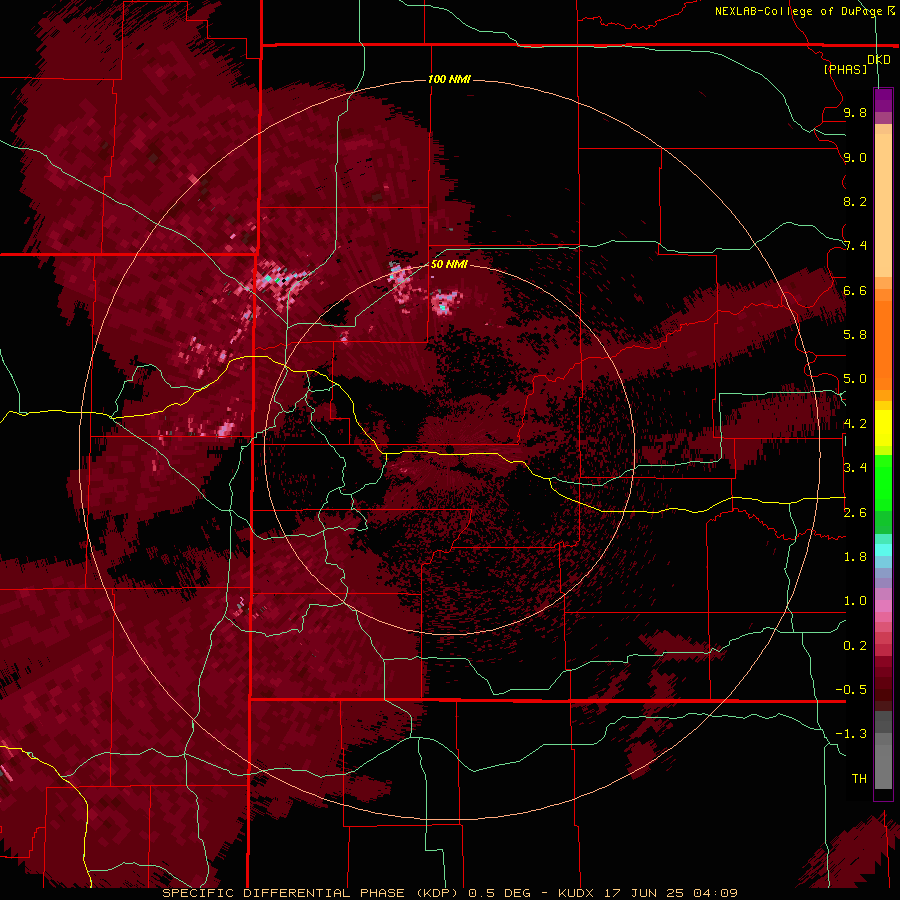Click the KUDX radar station identifier
This screenshot has width=900, height=900.
[577, 893]
